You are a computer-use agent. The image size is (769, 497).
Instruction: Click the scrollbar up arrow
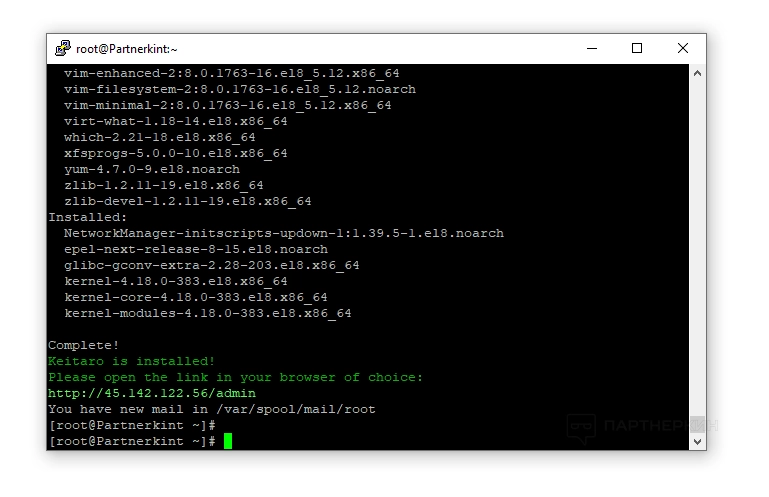(x=697, y=74)
